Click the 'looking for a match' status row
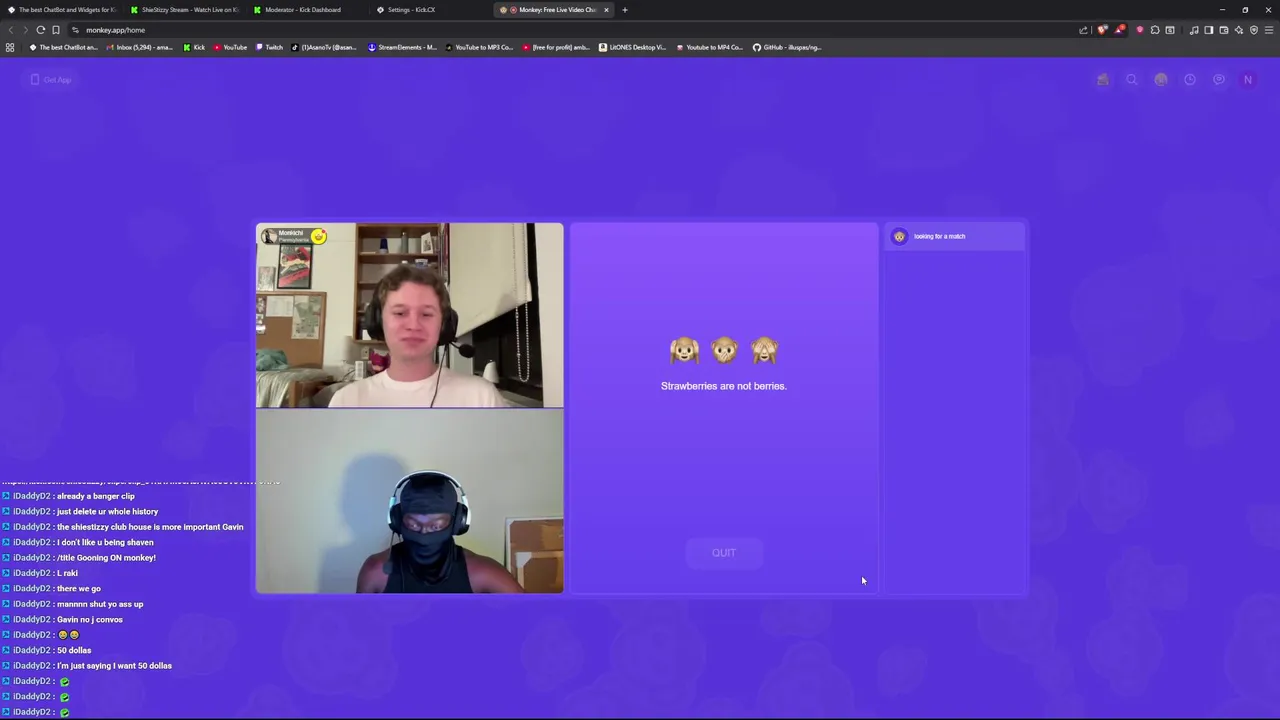The height and width of the screenshot is (720, 1280). coord(954,237)
